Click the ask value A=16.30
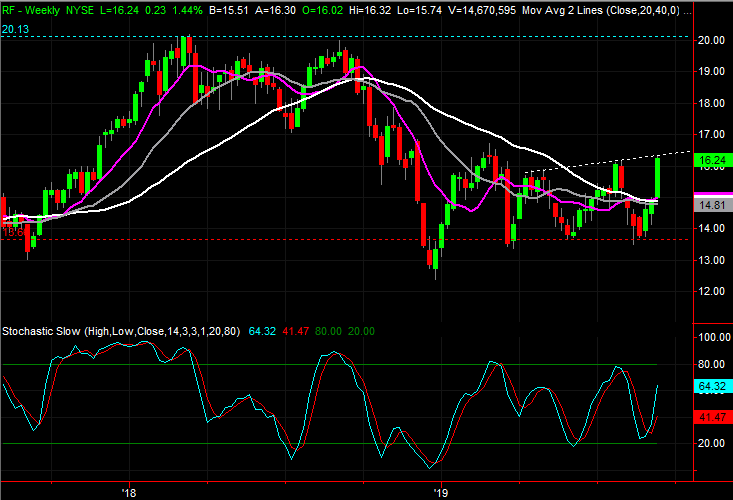Image resolution: width=733 pixels, height=500 pixels. point(275,10)
